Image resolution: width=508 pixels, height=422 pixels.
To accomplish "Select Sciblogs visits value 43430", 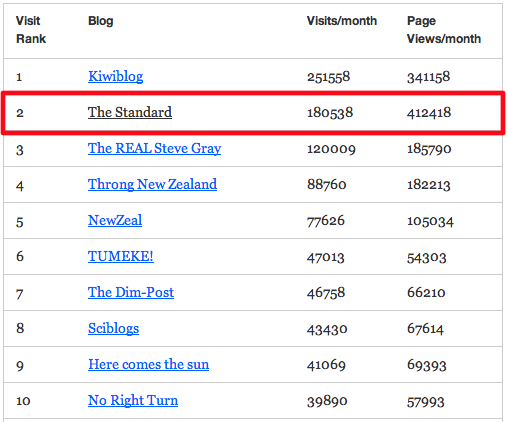I will [x=327, y=329].
